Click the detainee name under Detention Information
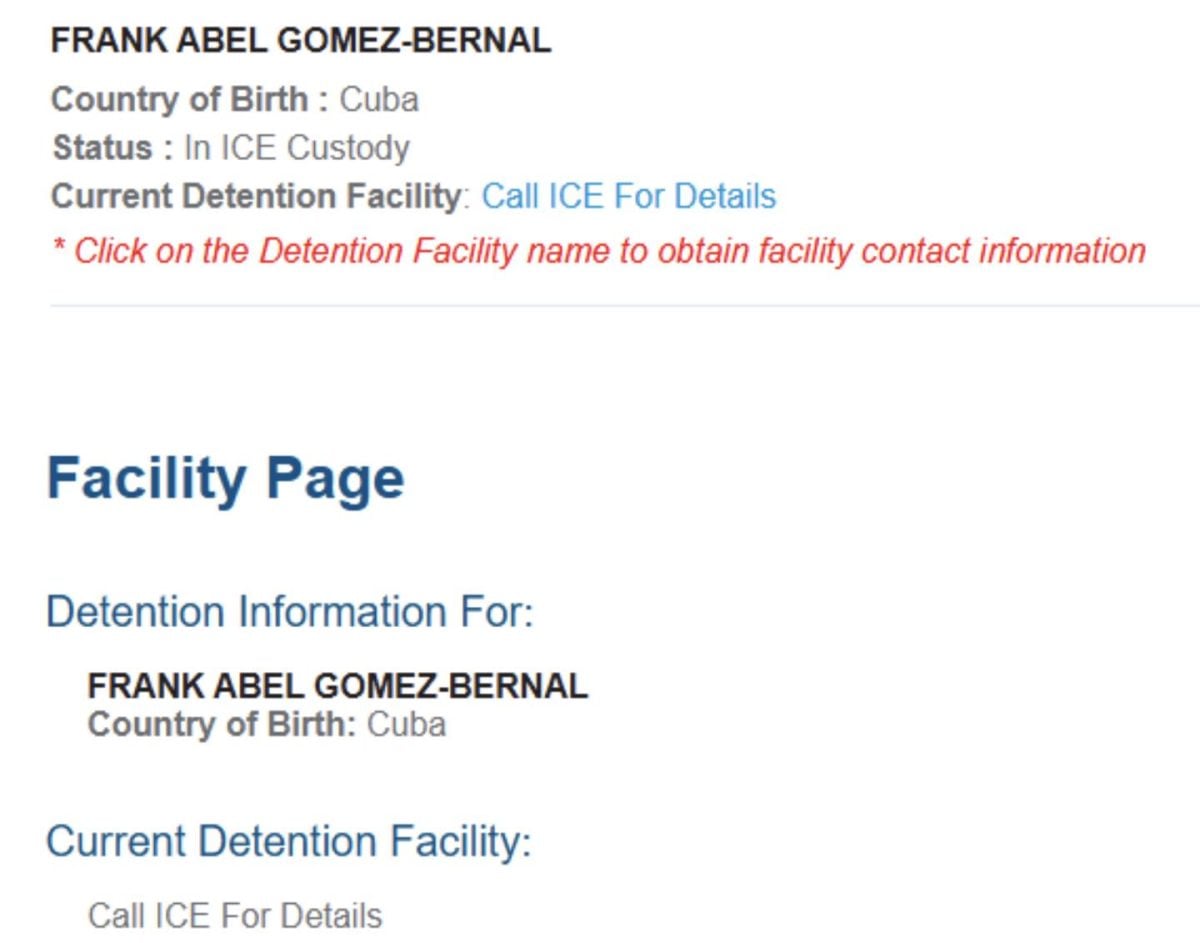This screenshot has width=1200, height=943. (337, 686)
